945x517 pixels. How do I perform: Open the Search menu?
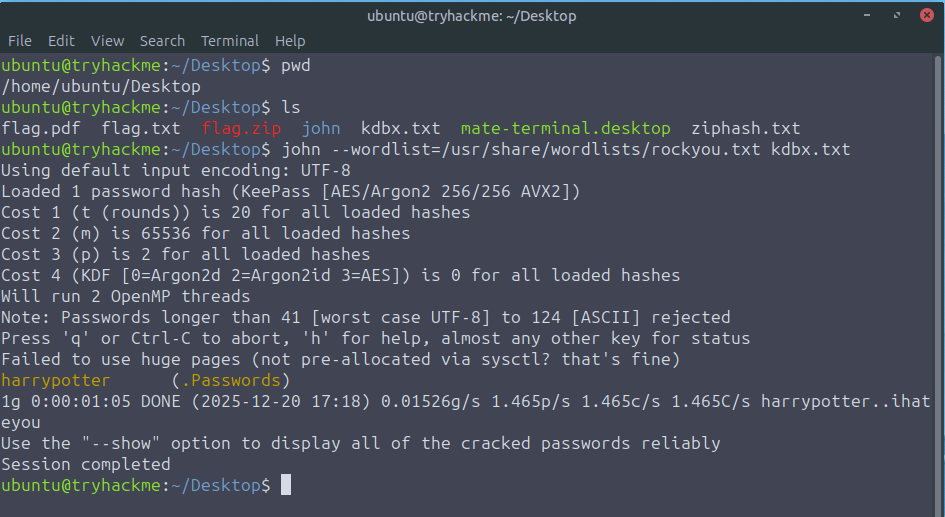pyautogui.click(x=162, y=41)
